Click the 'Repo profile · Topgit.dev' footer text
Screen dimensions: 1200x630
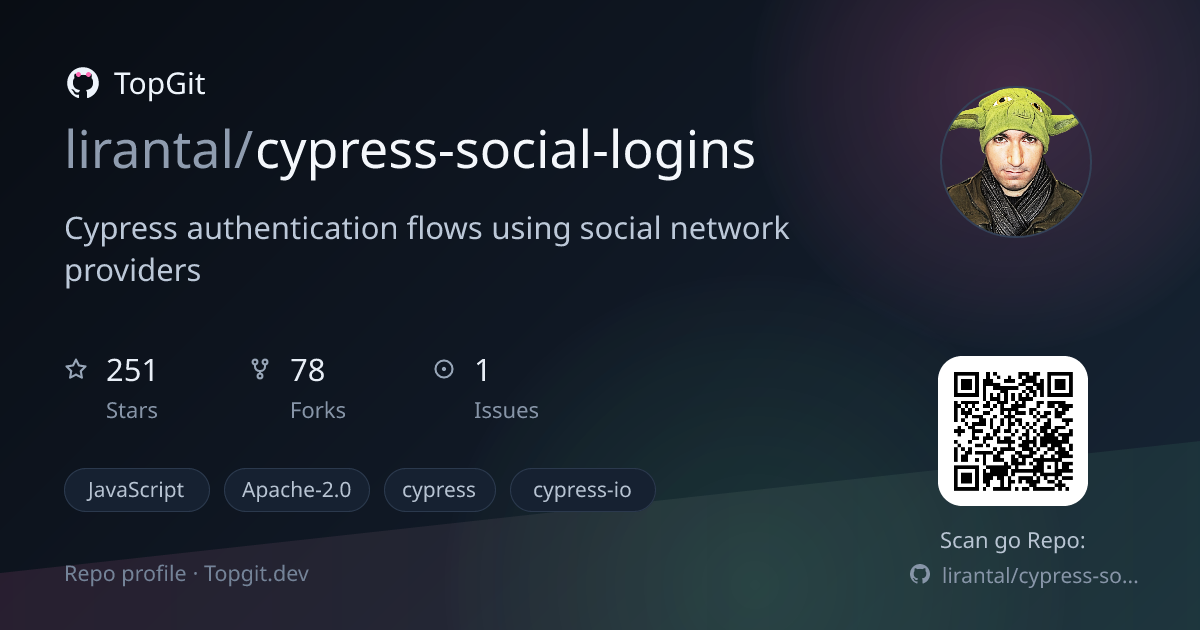tap(187, 574)
